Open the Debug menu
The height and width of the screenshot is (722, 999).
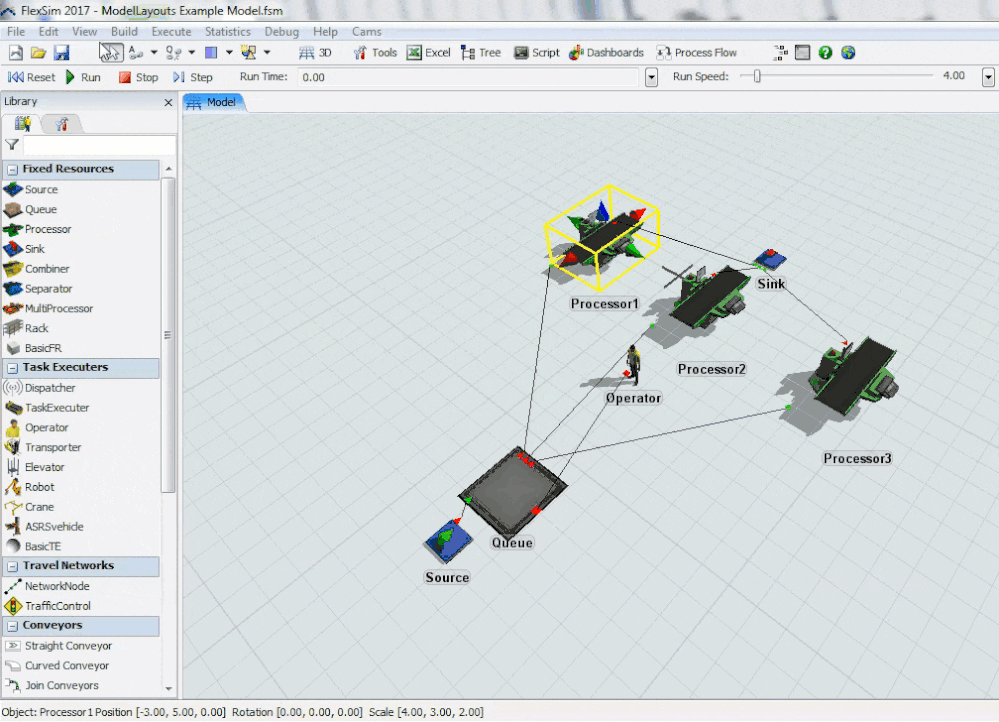[x=282, y=31]
